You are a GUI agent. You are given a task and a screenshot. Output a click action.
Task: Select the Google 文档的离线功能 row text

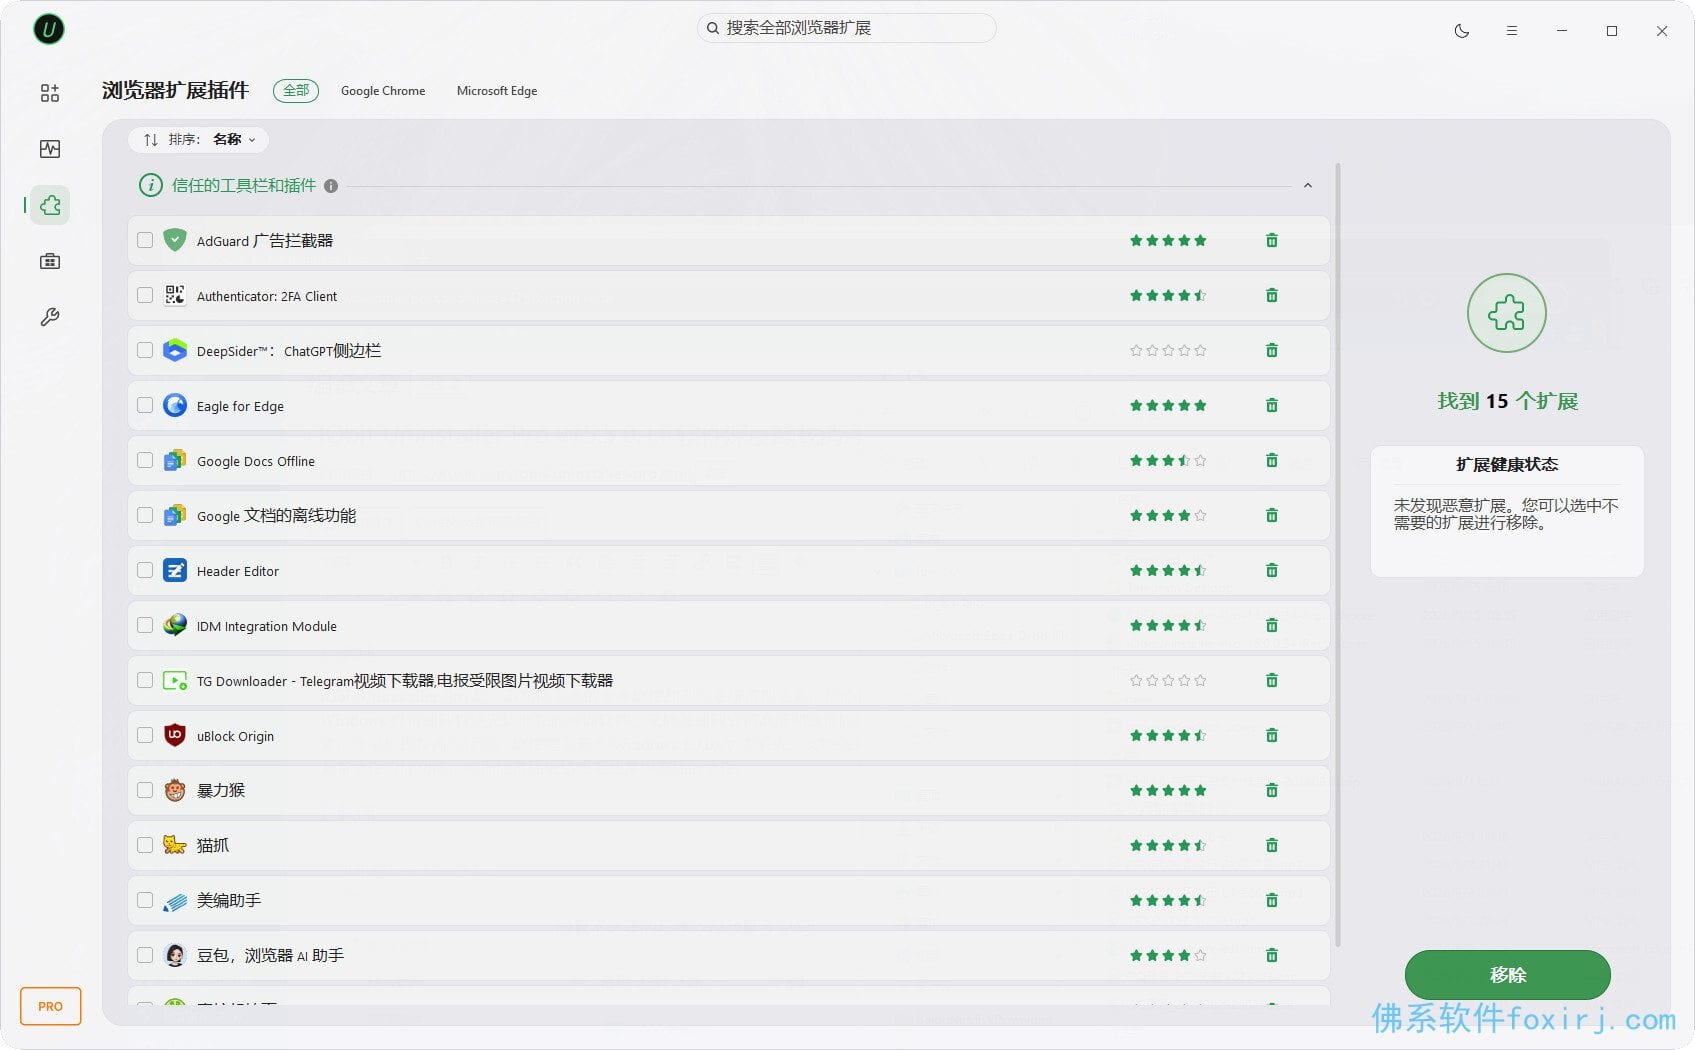click(x=276, y=516)
